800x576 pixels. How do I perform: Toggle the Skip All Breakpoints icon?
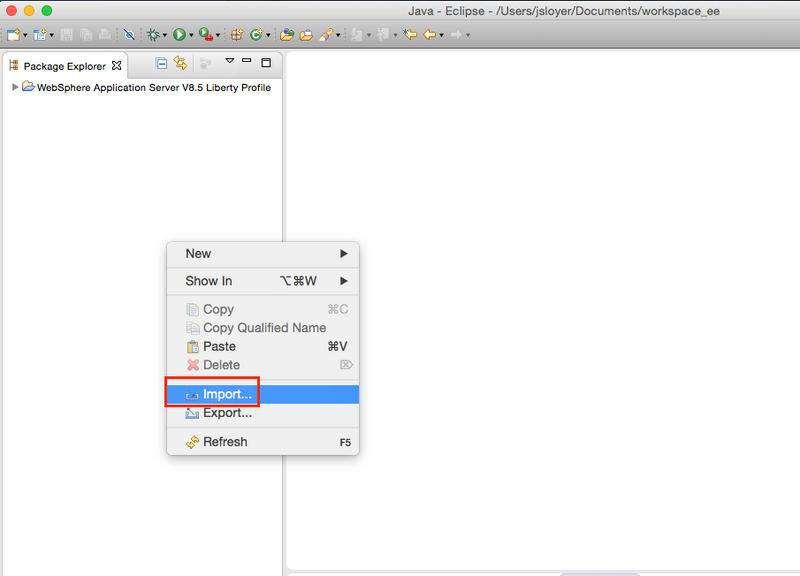tap(129, 35)
